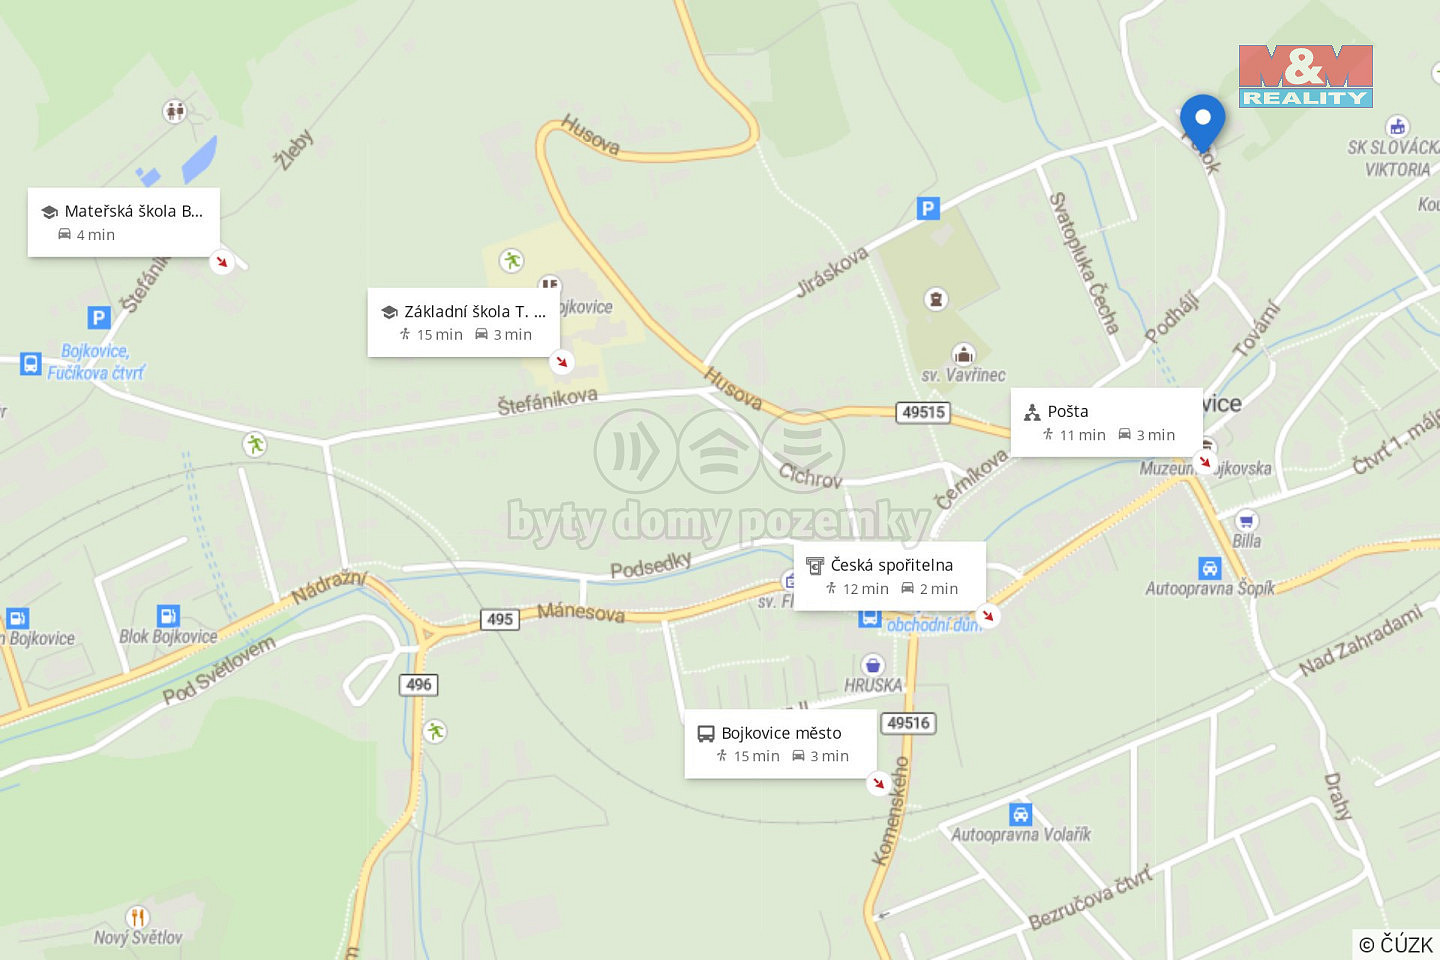Select the Autoopravna Volařík car service icon
1440x960 pixels.
coord(1020,813)
